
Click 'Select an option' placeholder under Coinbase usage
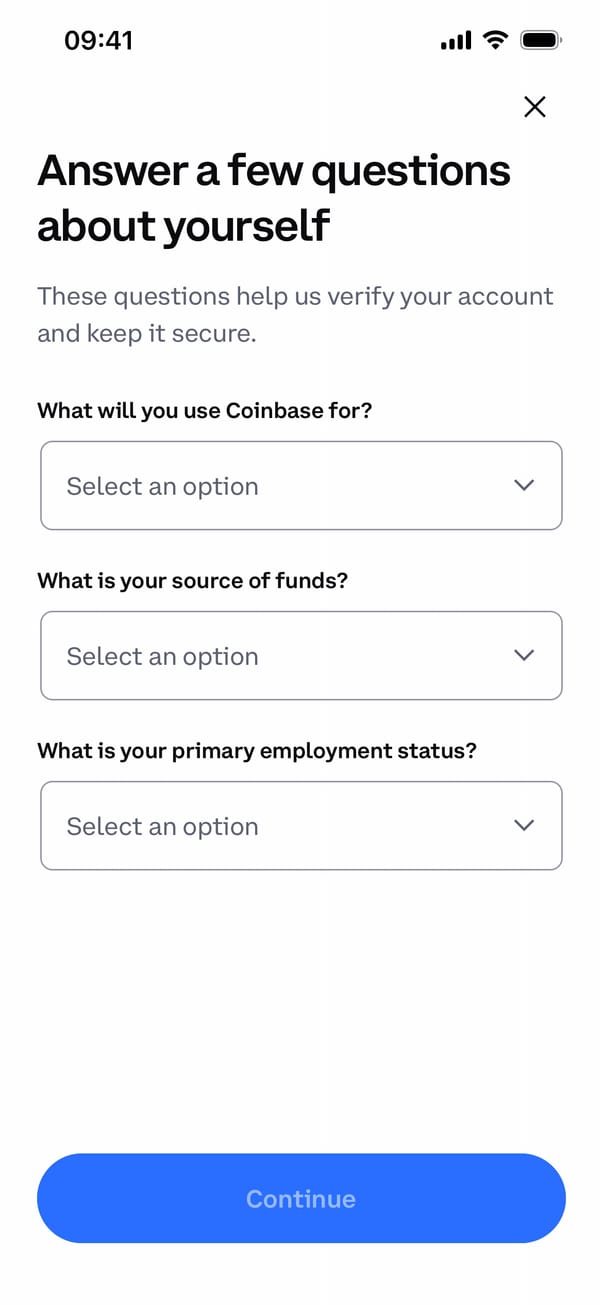point(162,486)
